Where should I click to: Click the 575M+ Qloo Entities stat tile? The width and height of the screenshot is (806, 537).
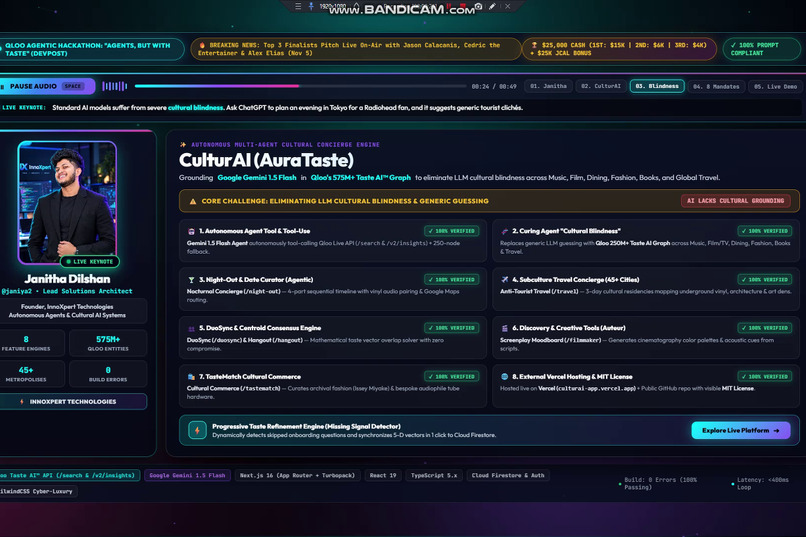point(108,343)
